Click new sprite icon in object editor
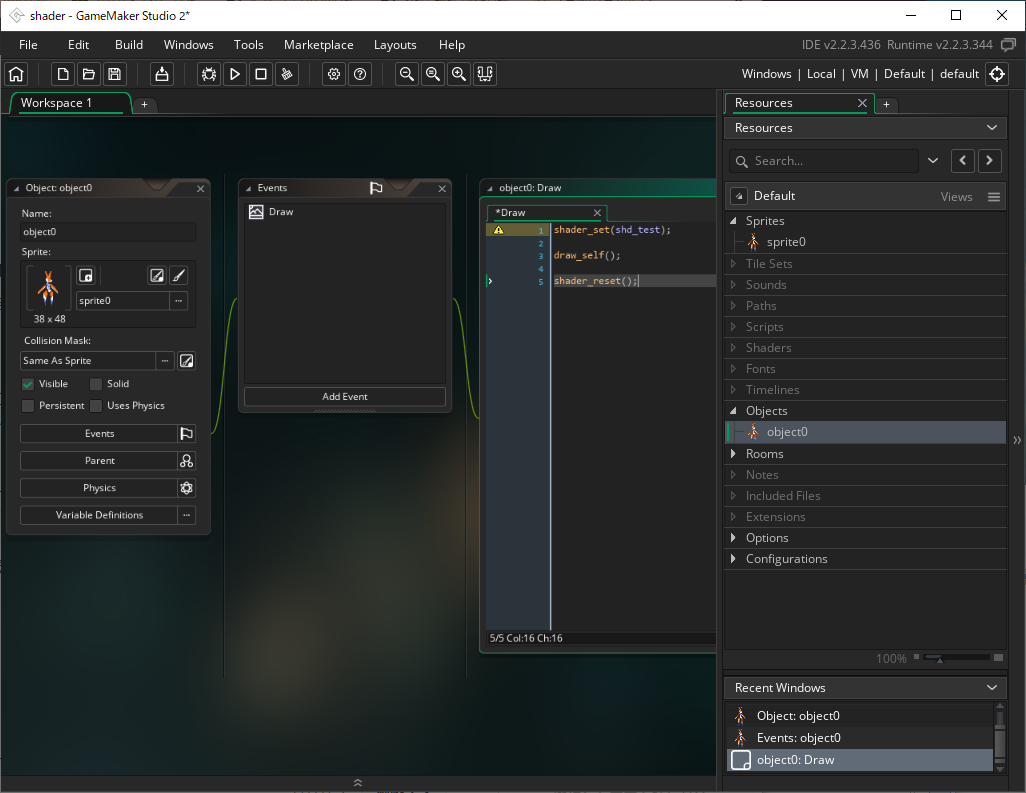The height and width of the screenshot is (793, 1026). (86, 275)
